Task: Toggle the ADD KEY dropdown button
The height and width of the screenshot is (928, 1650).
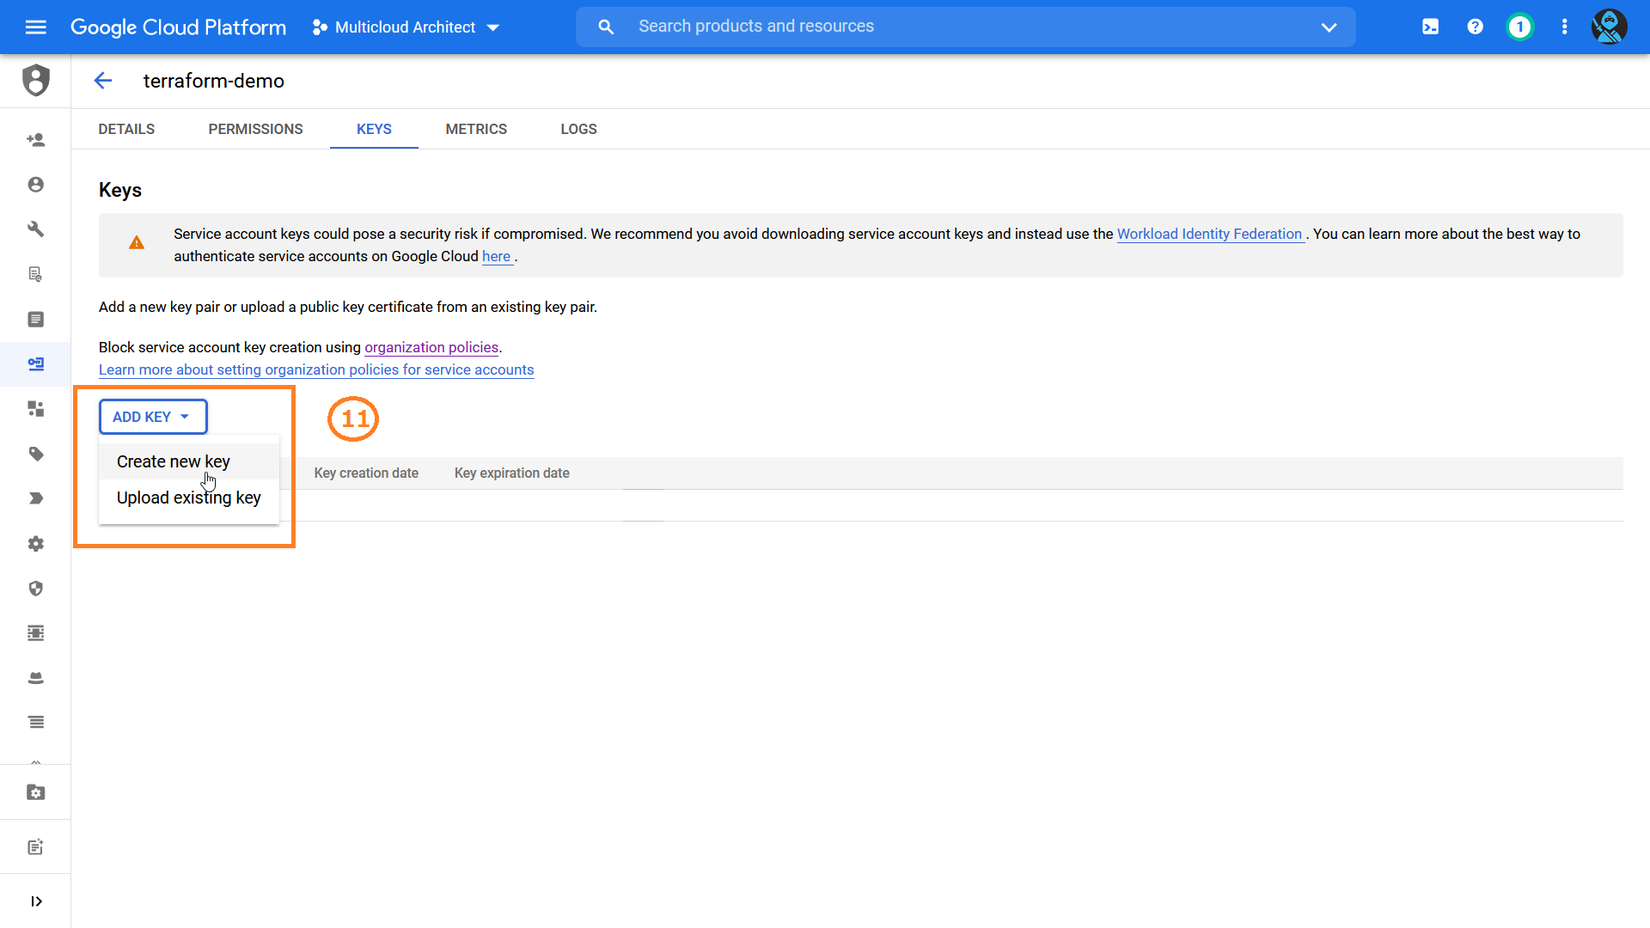Action: tap(153, 417)
